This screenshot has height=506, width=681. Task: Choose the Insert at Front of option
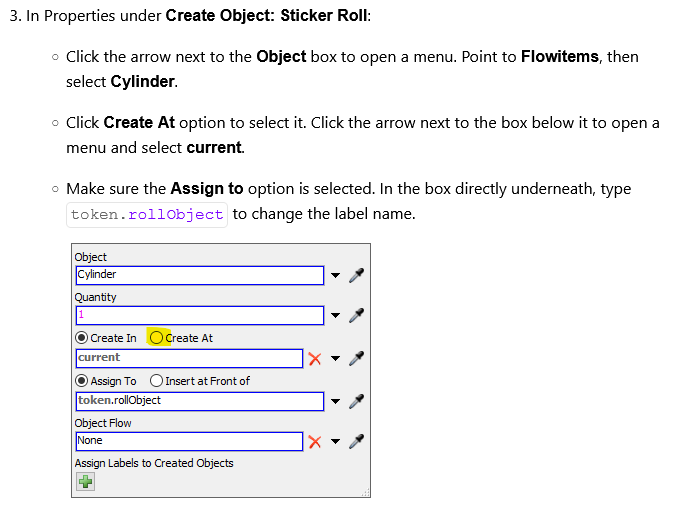pos(156,381)
